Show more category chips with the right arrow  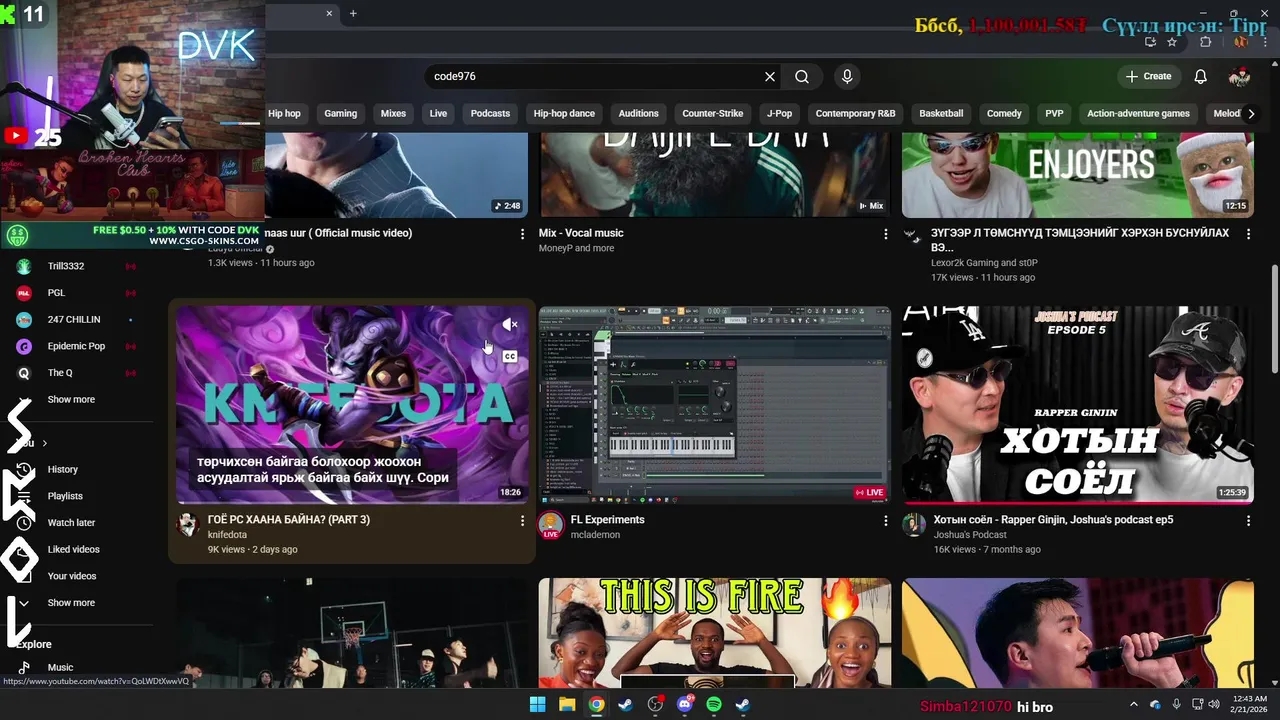point(1251,113)
